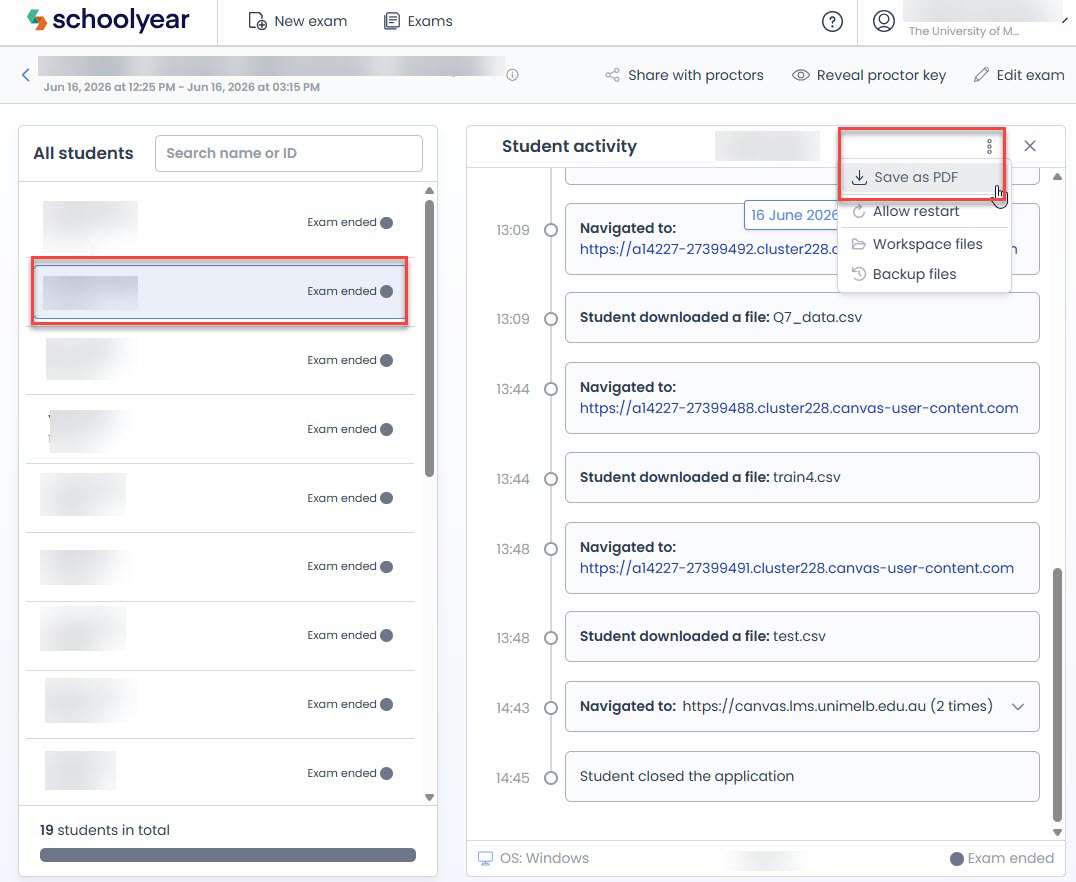The width and height of the screenshot is (1076, 882).
Task: Click the Exam ended status in activity footer
Action: point(1002,859)
